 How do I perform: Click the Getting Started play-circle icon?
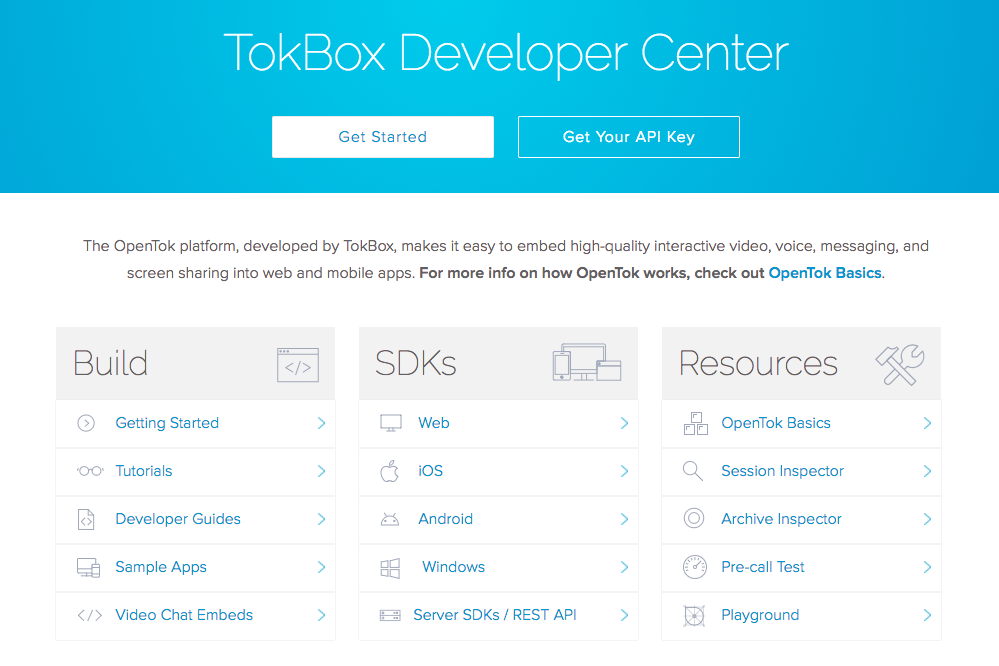tap(86, 423)
